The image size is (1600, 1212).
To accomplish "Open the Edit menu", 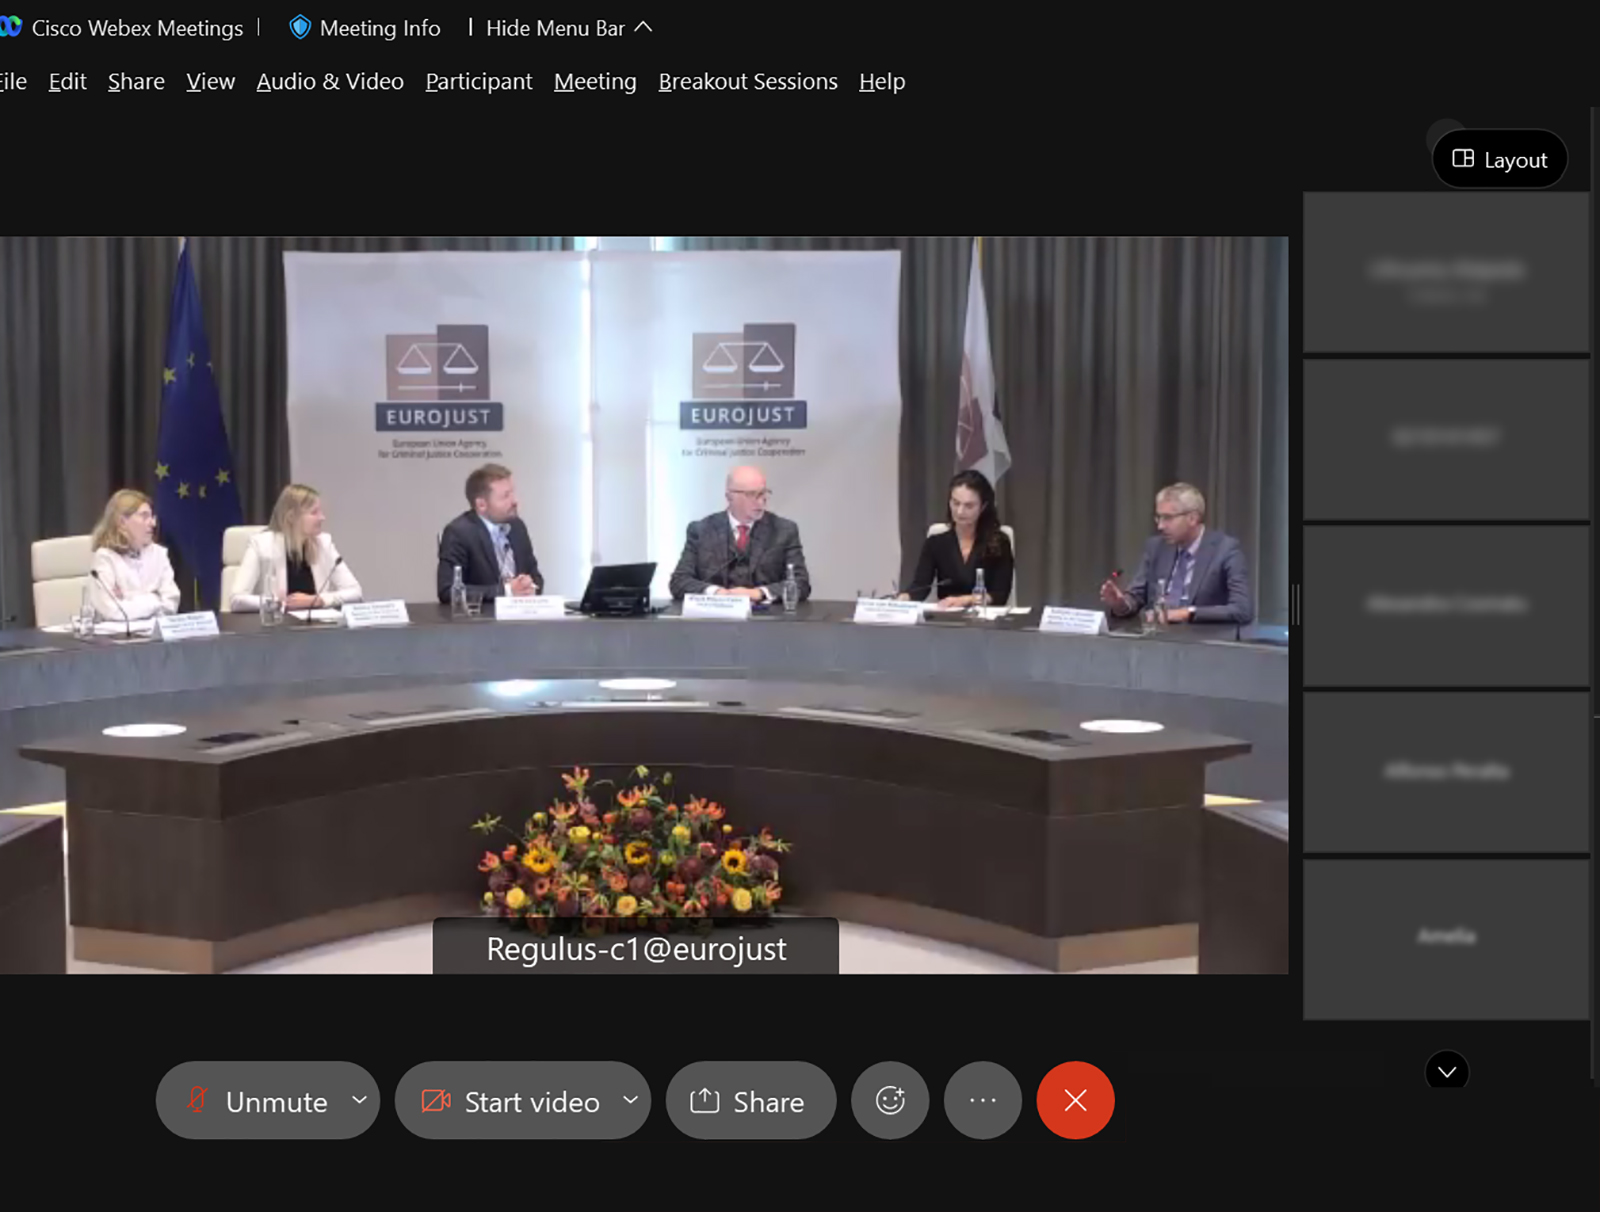I will (67, 81).
